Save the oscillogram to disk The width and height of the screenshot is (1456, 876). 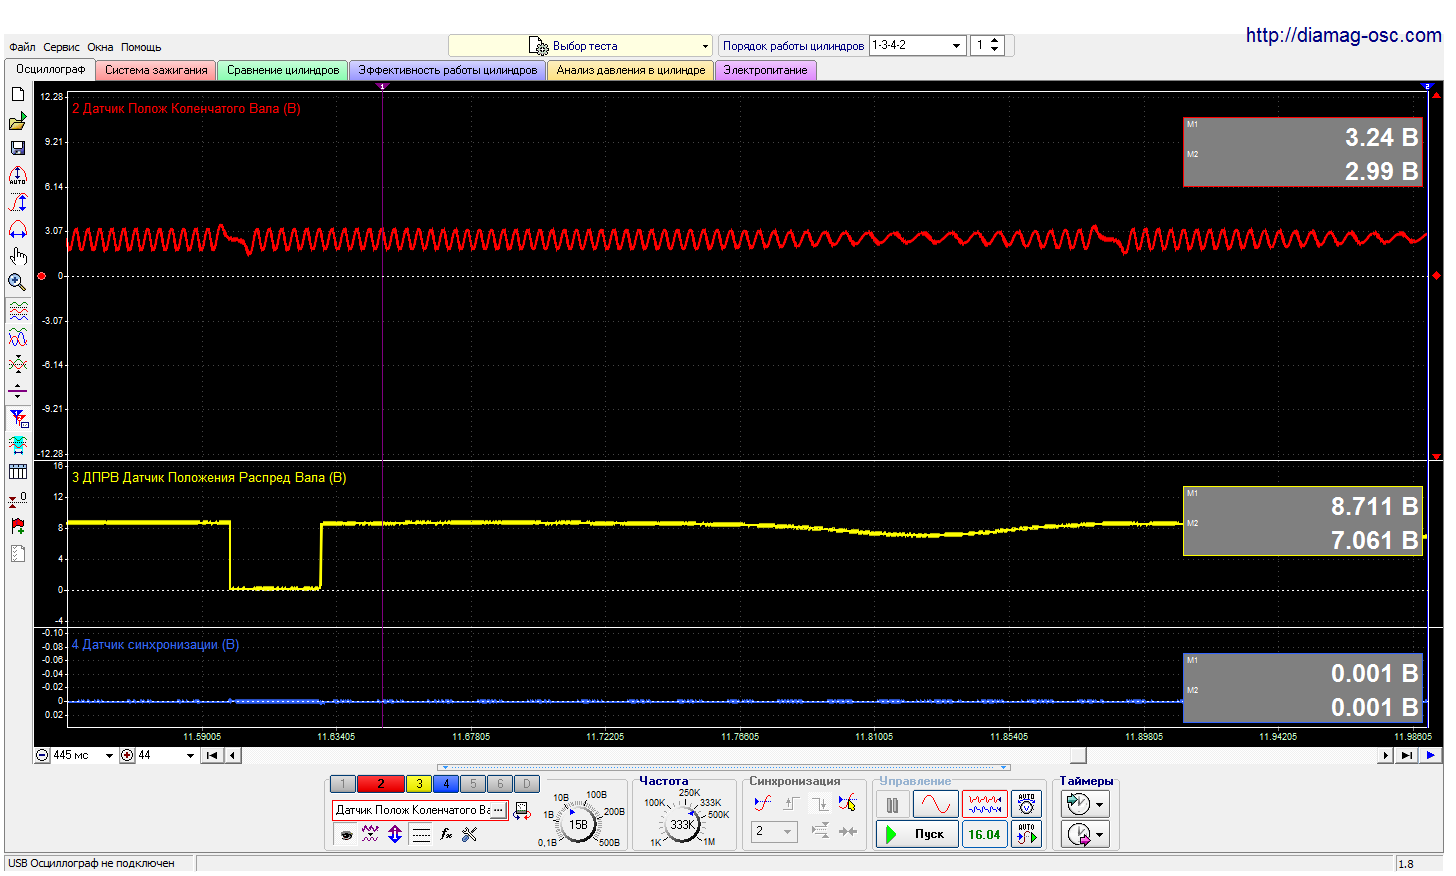[18, 148]
